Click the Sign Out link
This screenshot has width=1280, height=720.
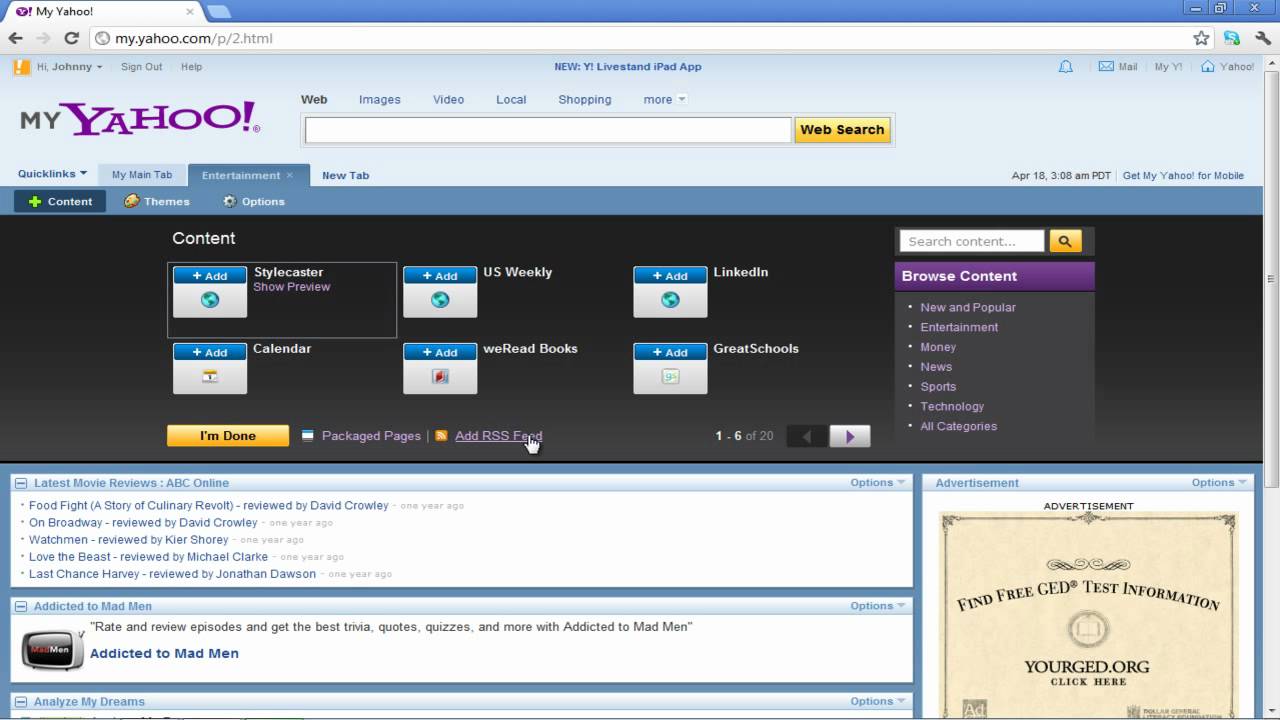141,67
